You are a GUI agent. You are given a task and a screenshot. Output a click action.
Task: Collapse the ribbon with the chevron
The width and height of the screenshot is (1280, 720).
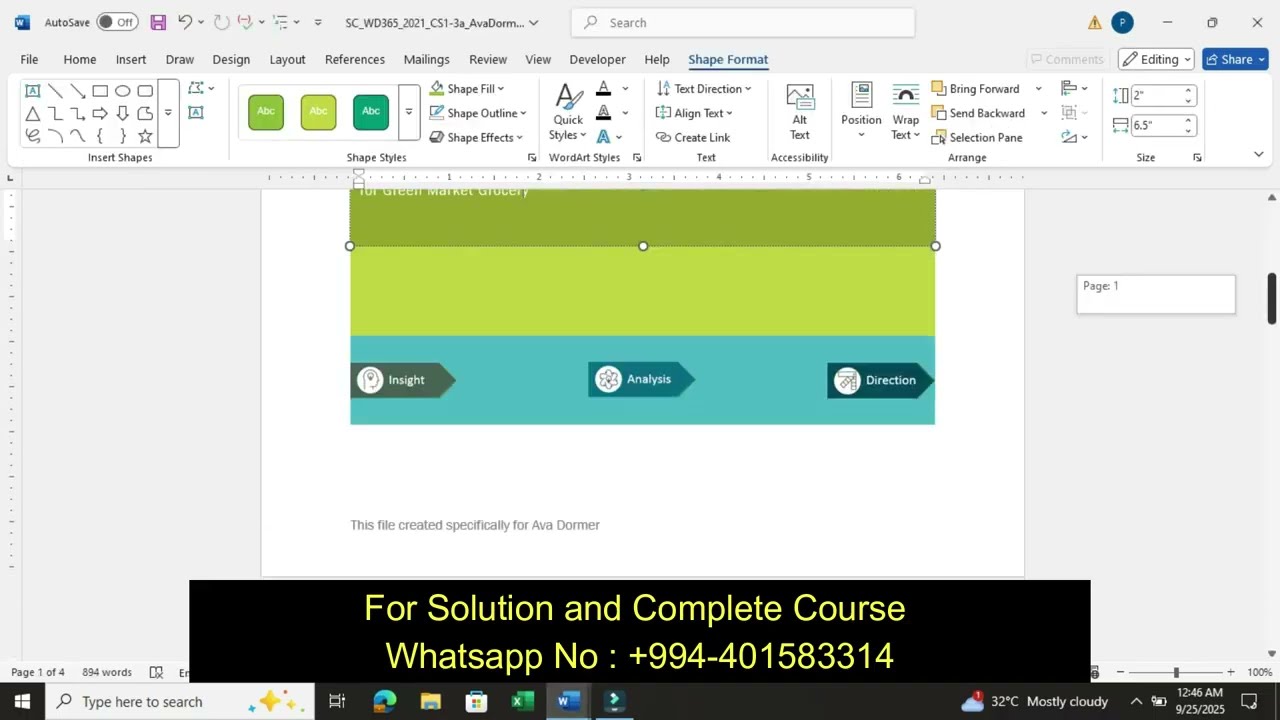tap(1259, 154)
